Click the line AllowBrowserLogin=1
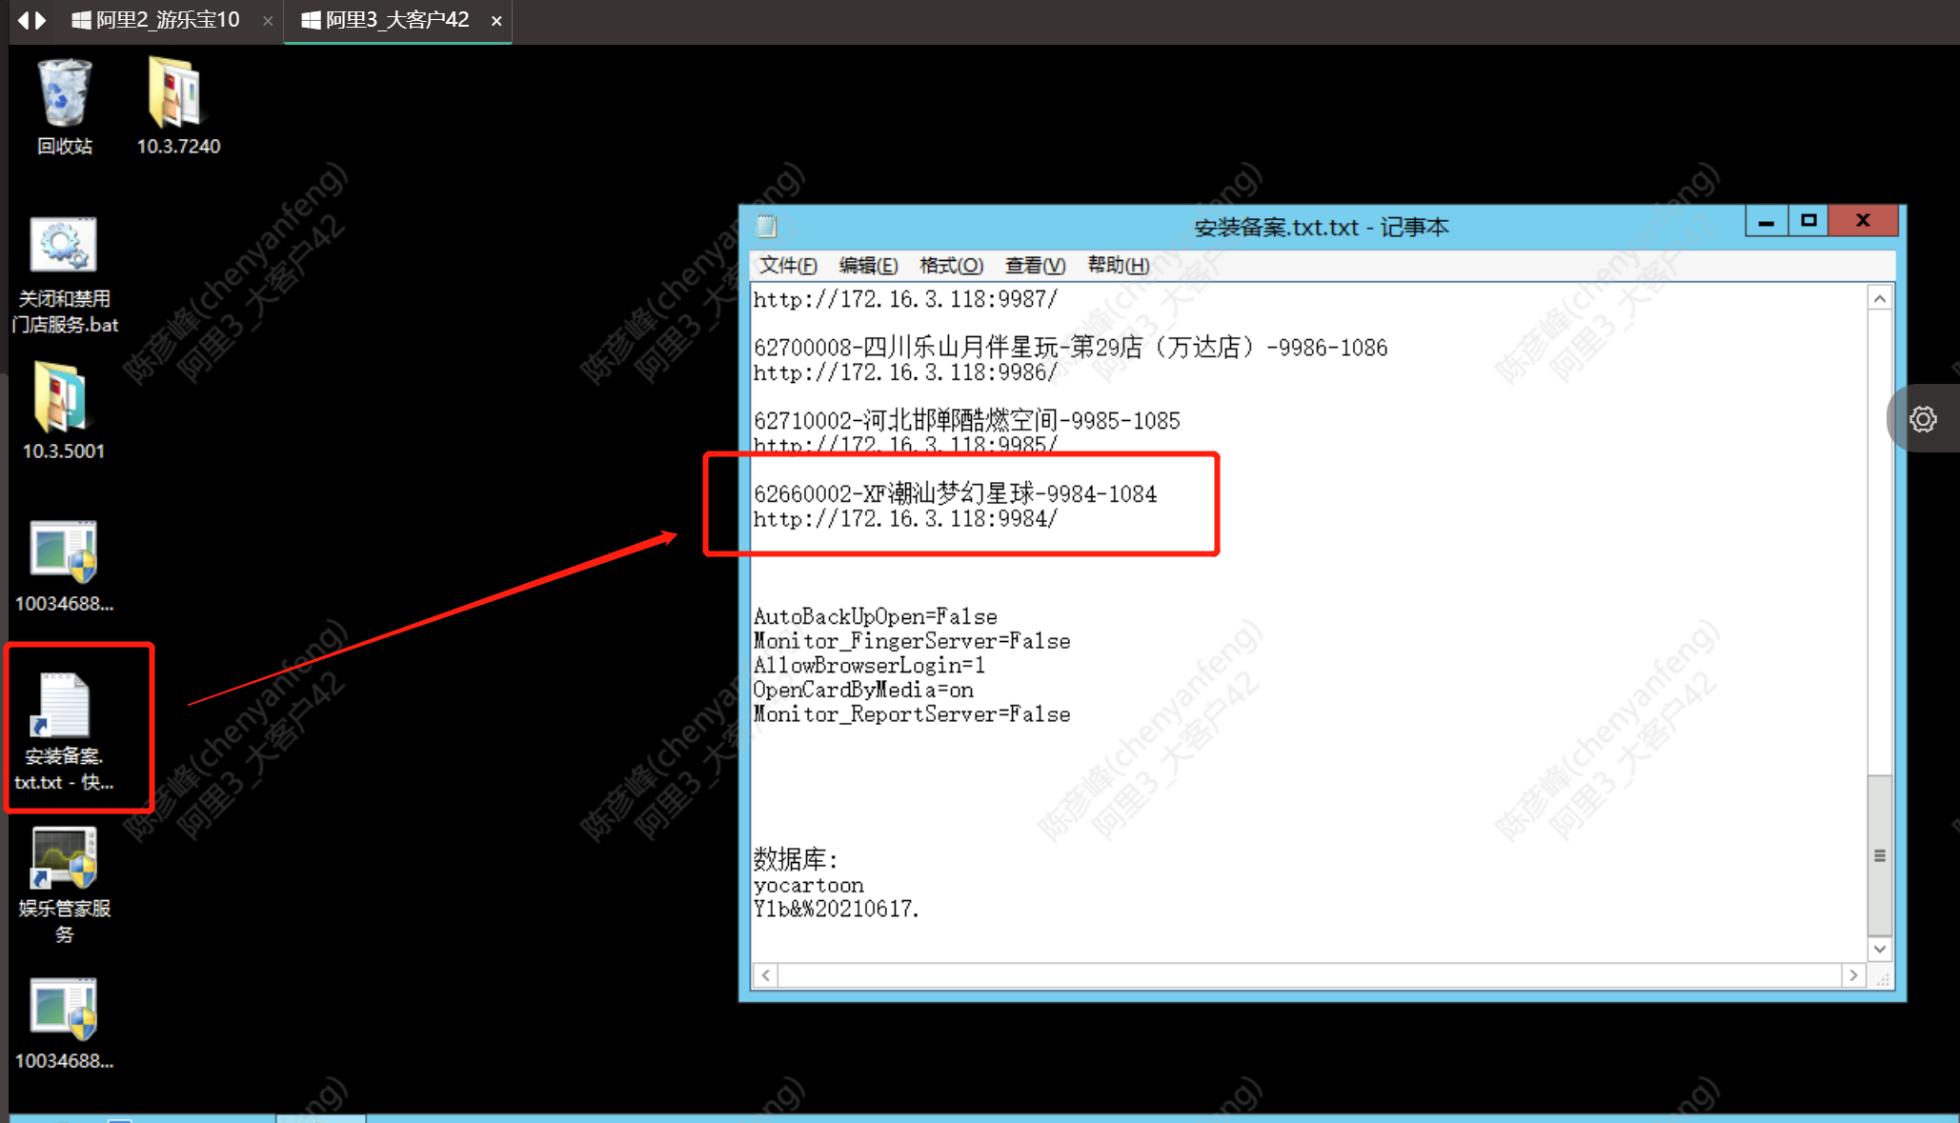The height and width of the screenshot is (1123, 1960). [869, 666]
